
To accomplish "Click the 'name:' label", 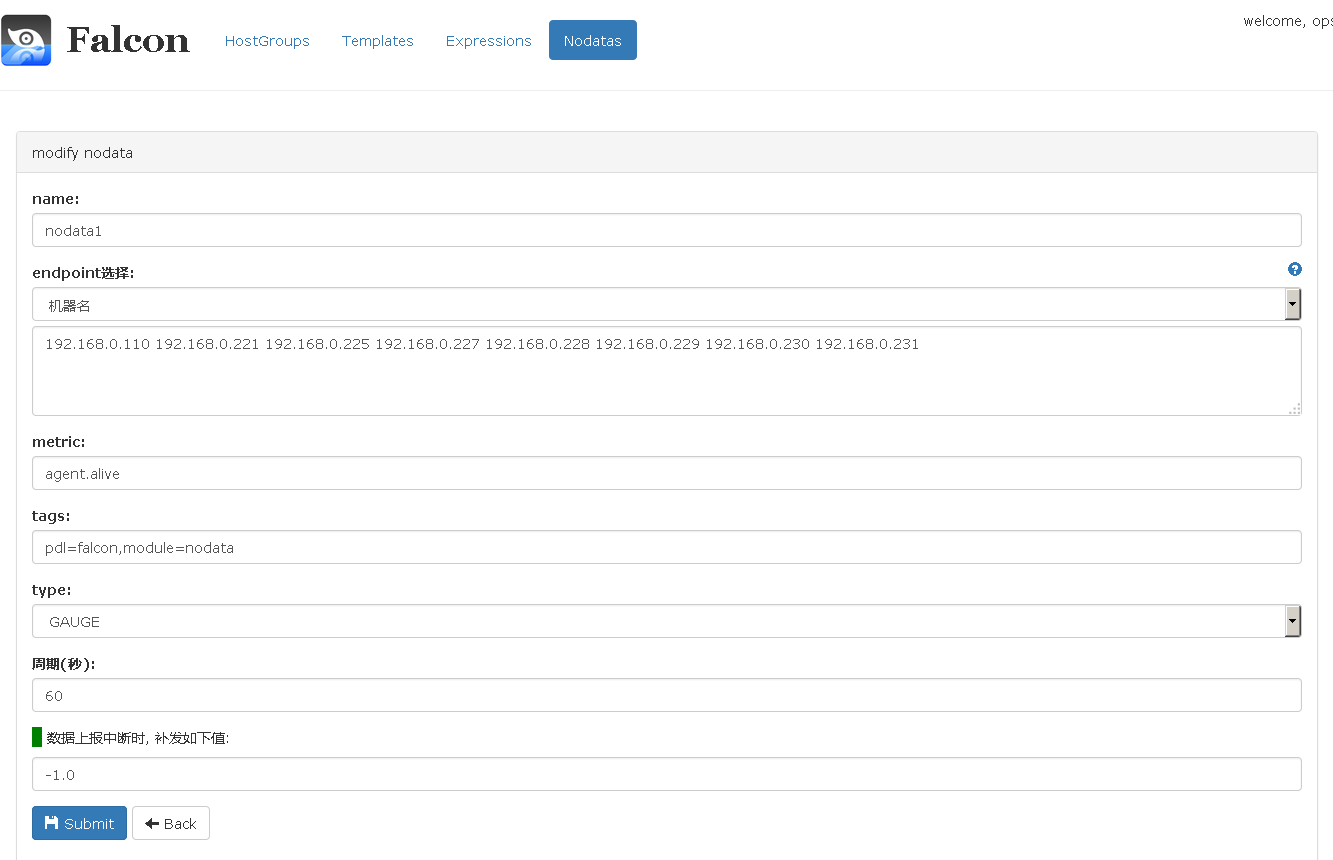I will [56, 199].
